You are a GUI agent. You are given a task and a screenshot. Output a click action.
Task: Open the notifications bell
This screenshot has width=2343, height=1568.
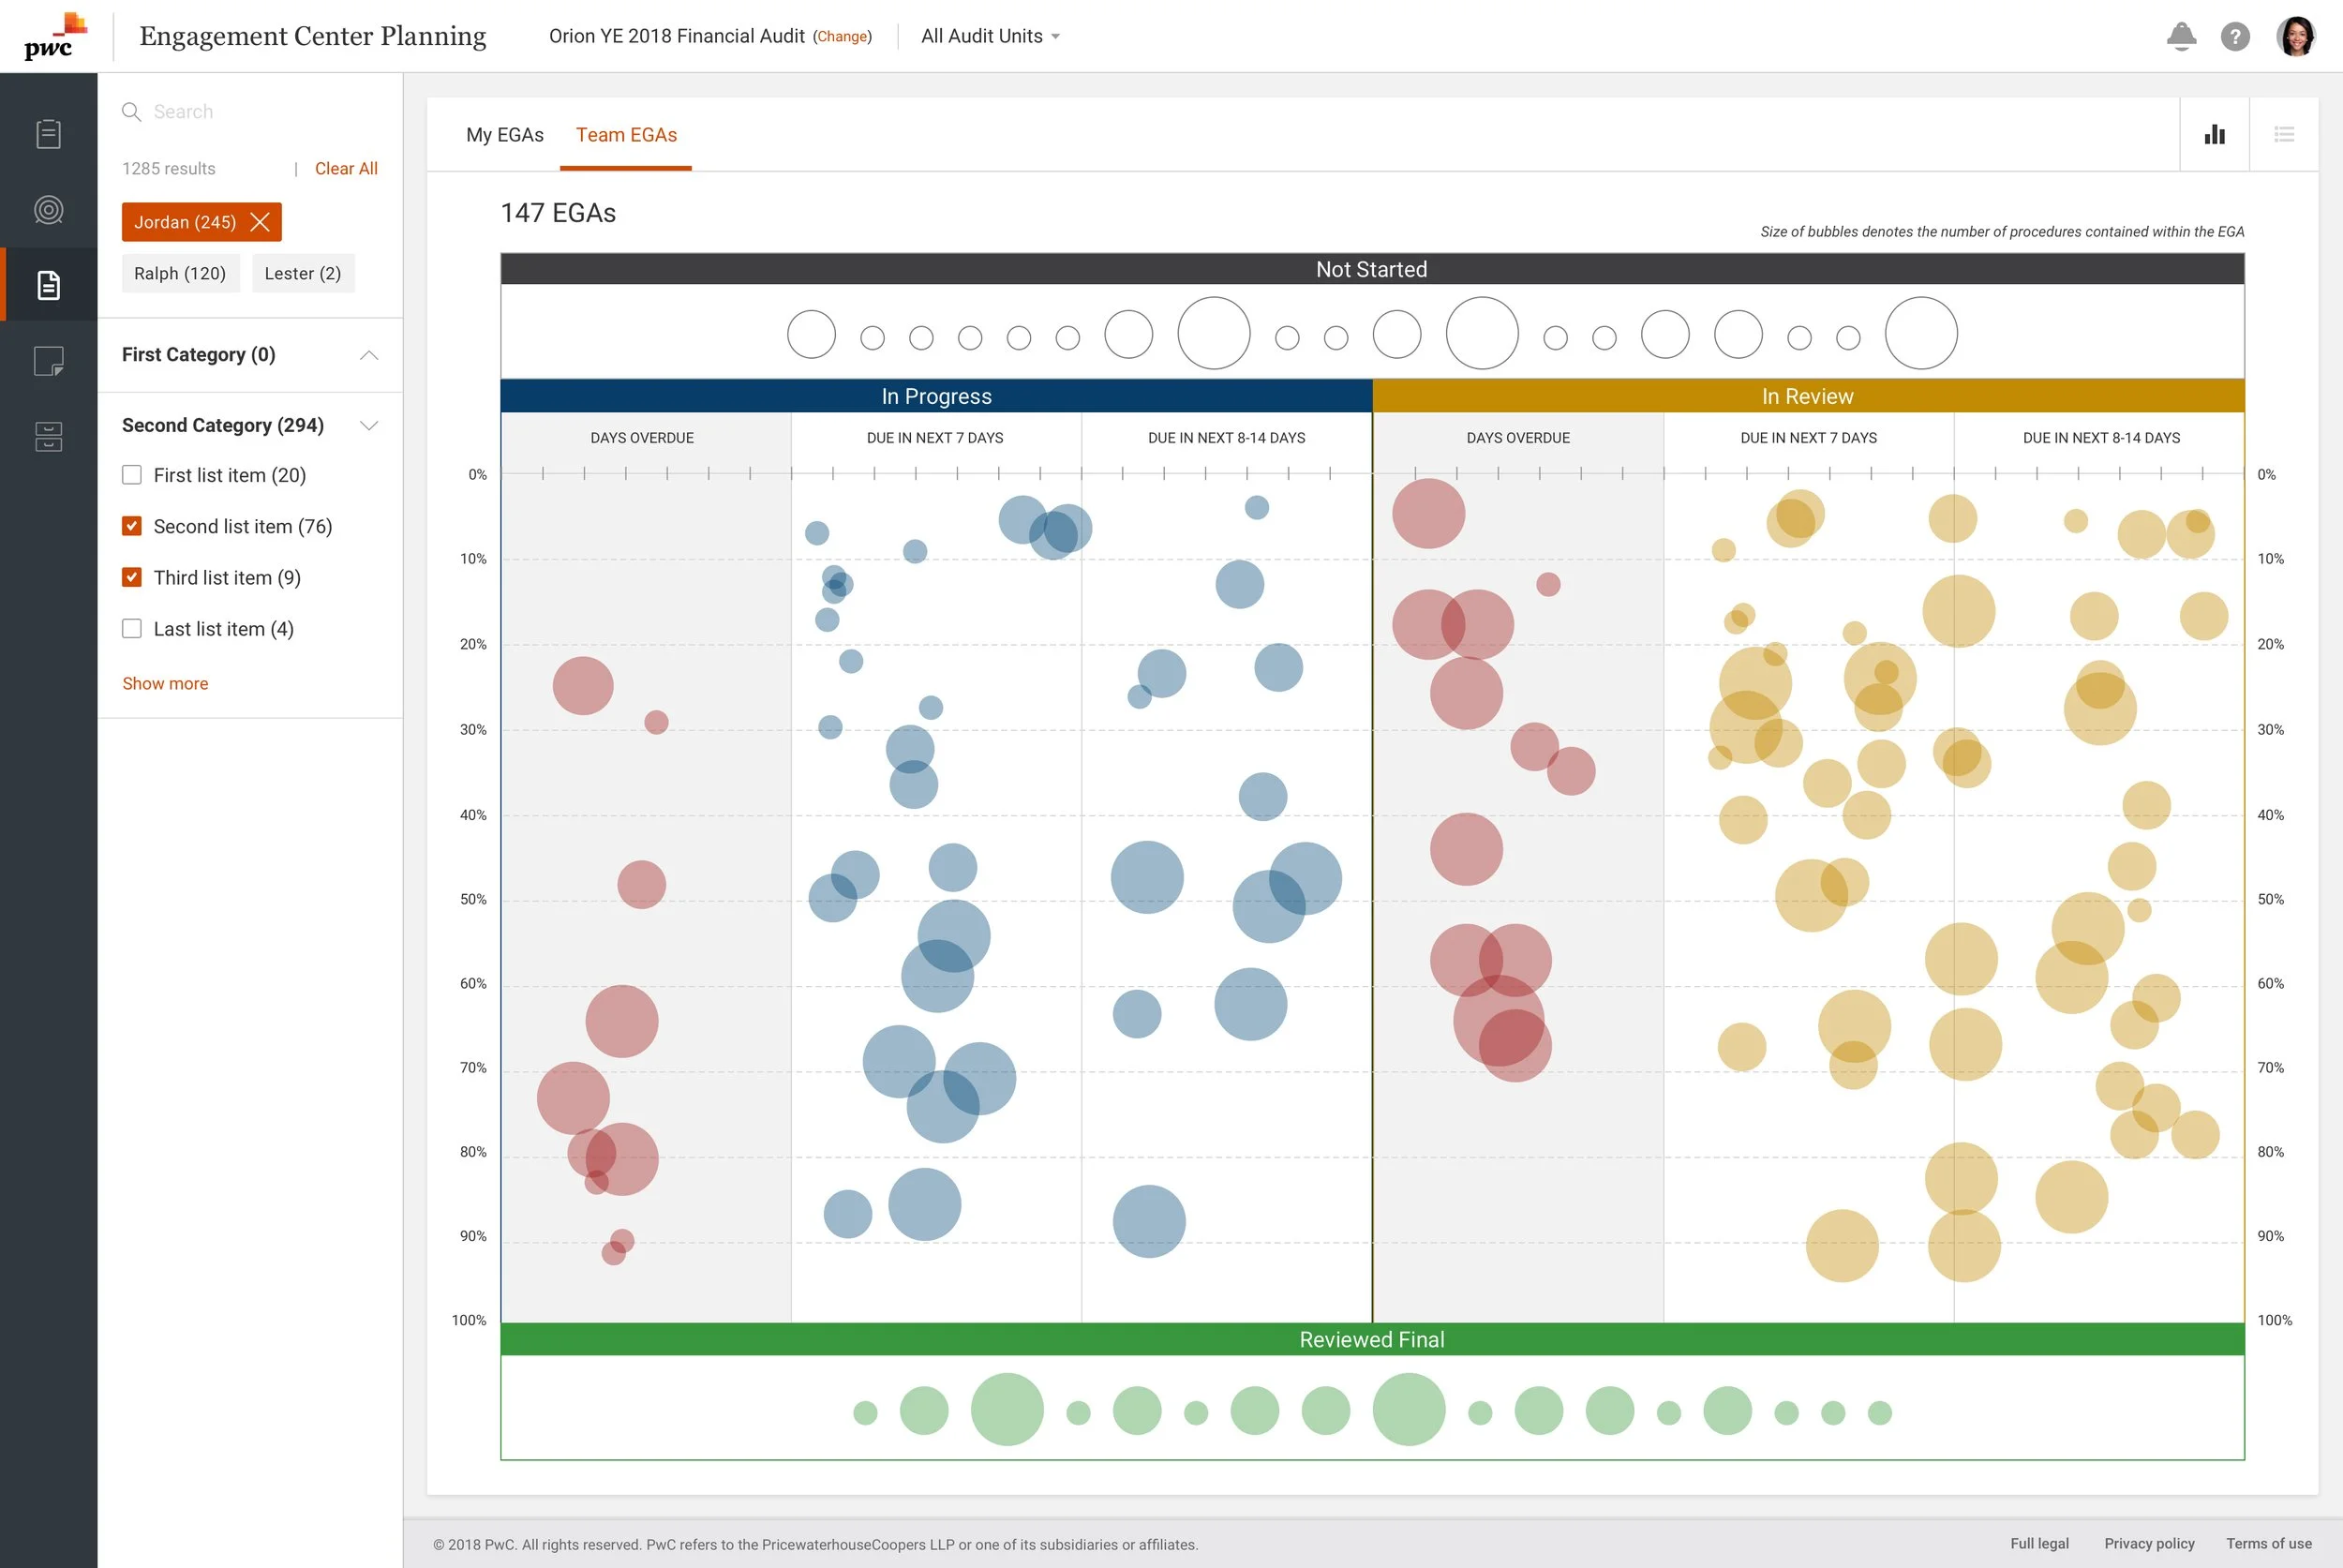click(2181, 36)
